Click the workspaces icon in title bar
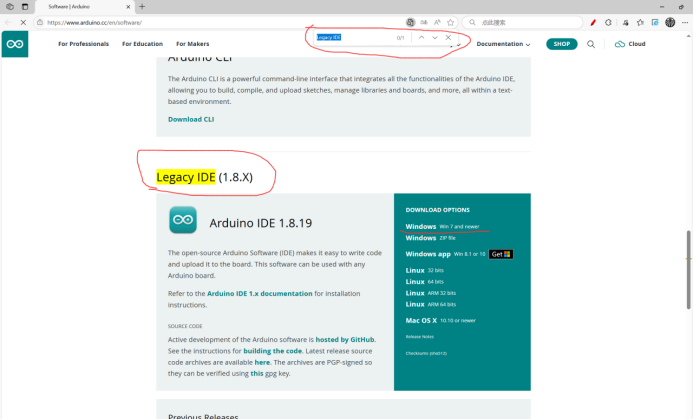 [10, 7]
